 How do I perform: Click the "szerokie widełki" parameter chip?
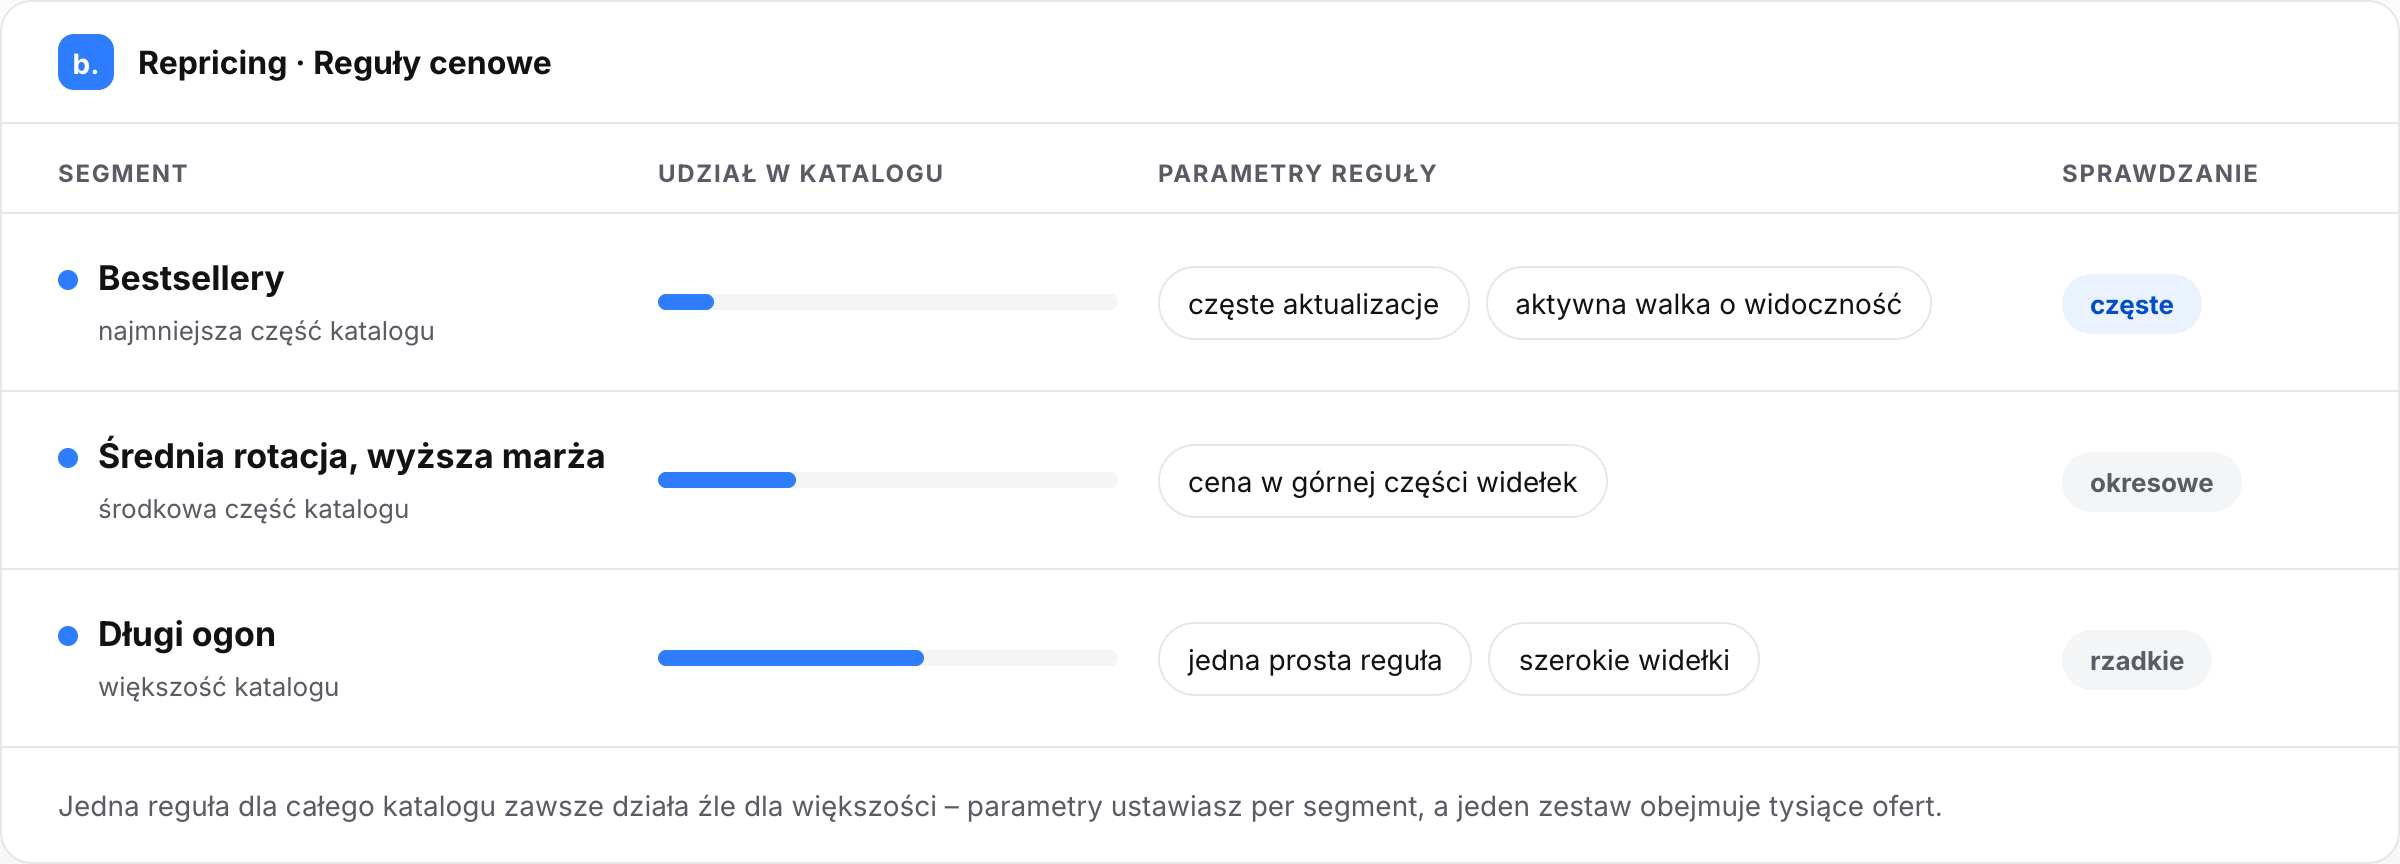(x=1624, y=660)
